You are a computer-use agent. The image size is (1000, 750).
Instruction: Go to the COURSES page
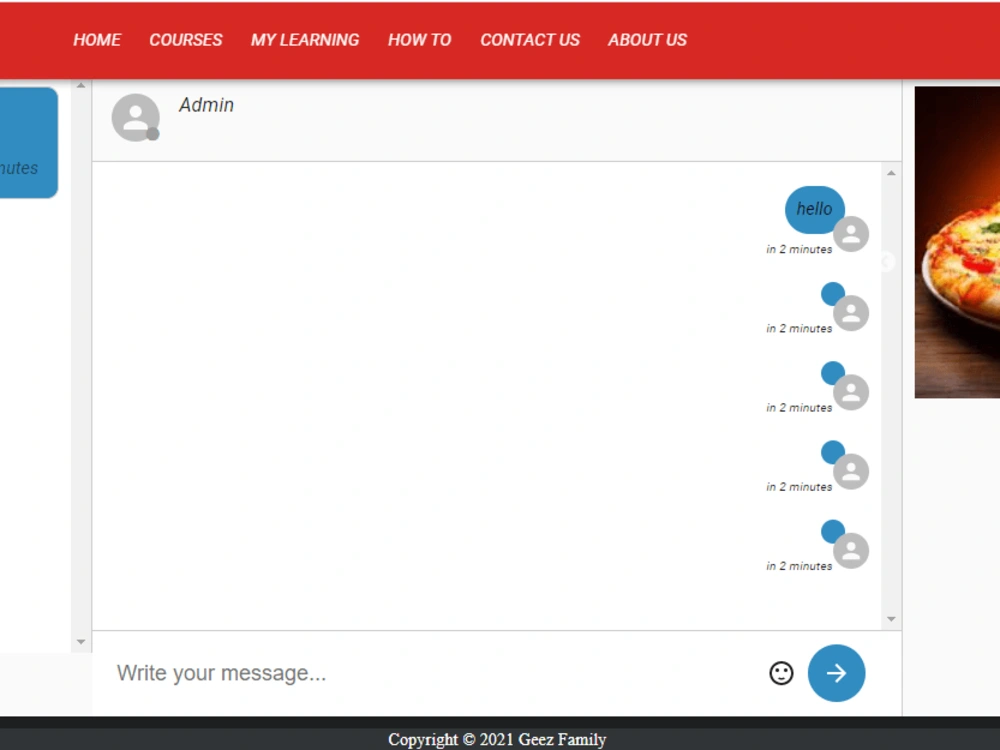(x=186, y=40)
